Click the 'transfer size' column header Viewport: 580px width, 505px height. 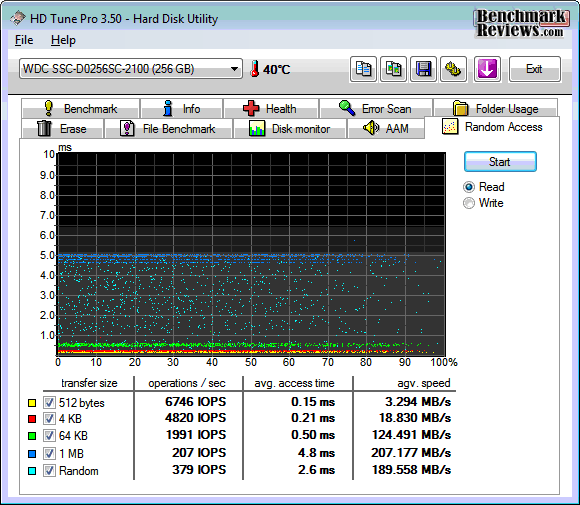point(89,383)
